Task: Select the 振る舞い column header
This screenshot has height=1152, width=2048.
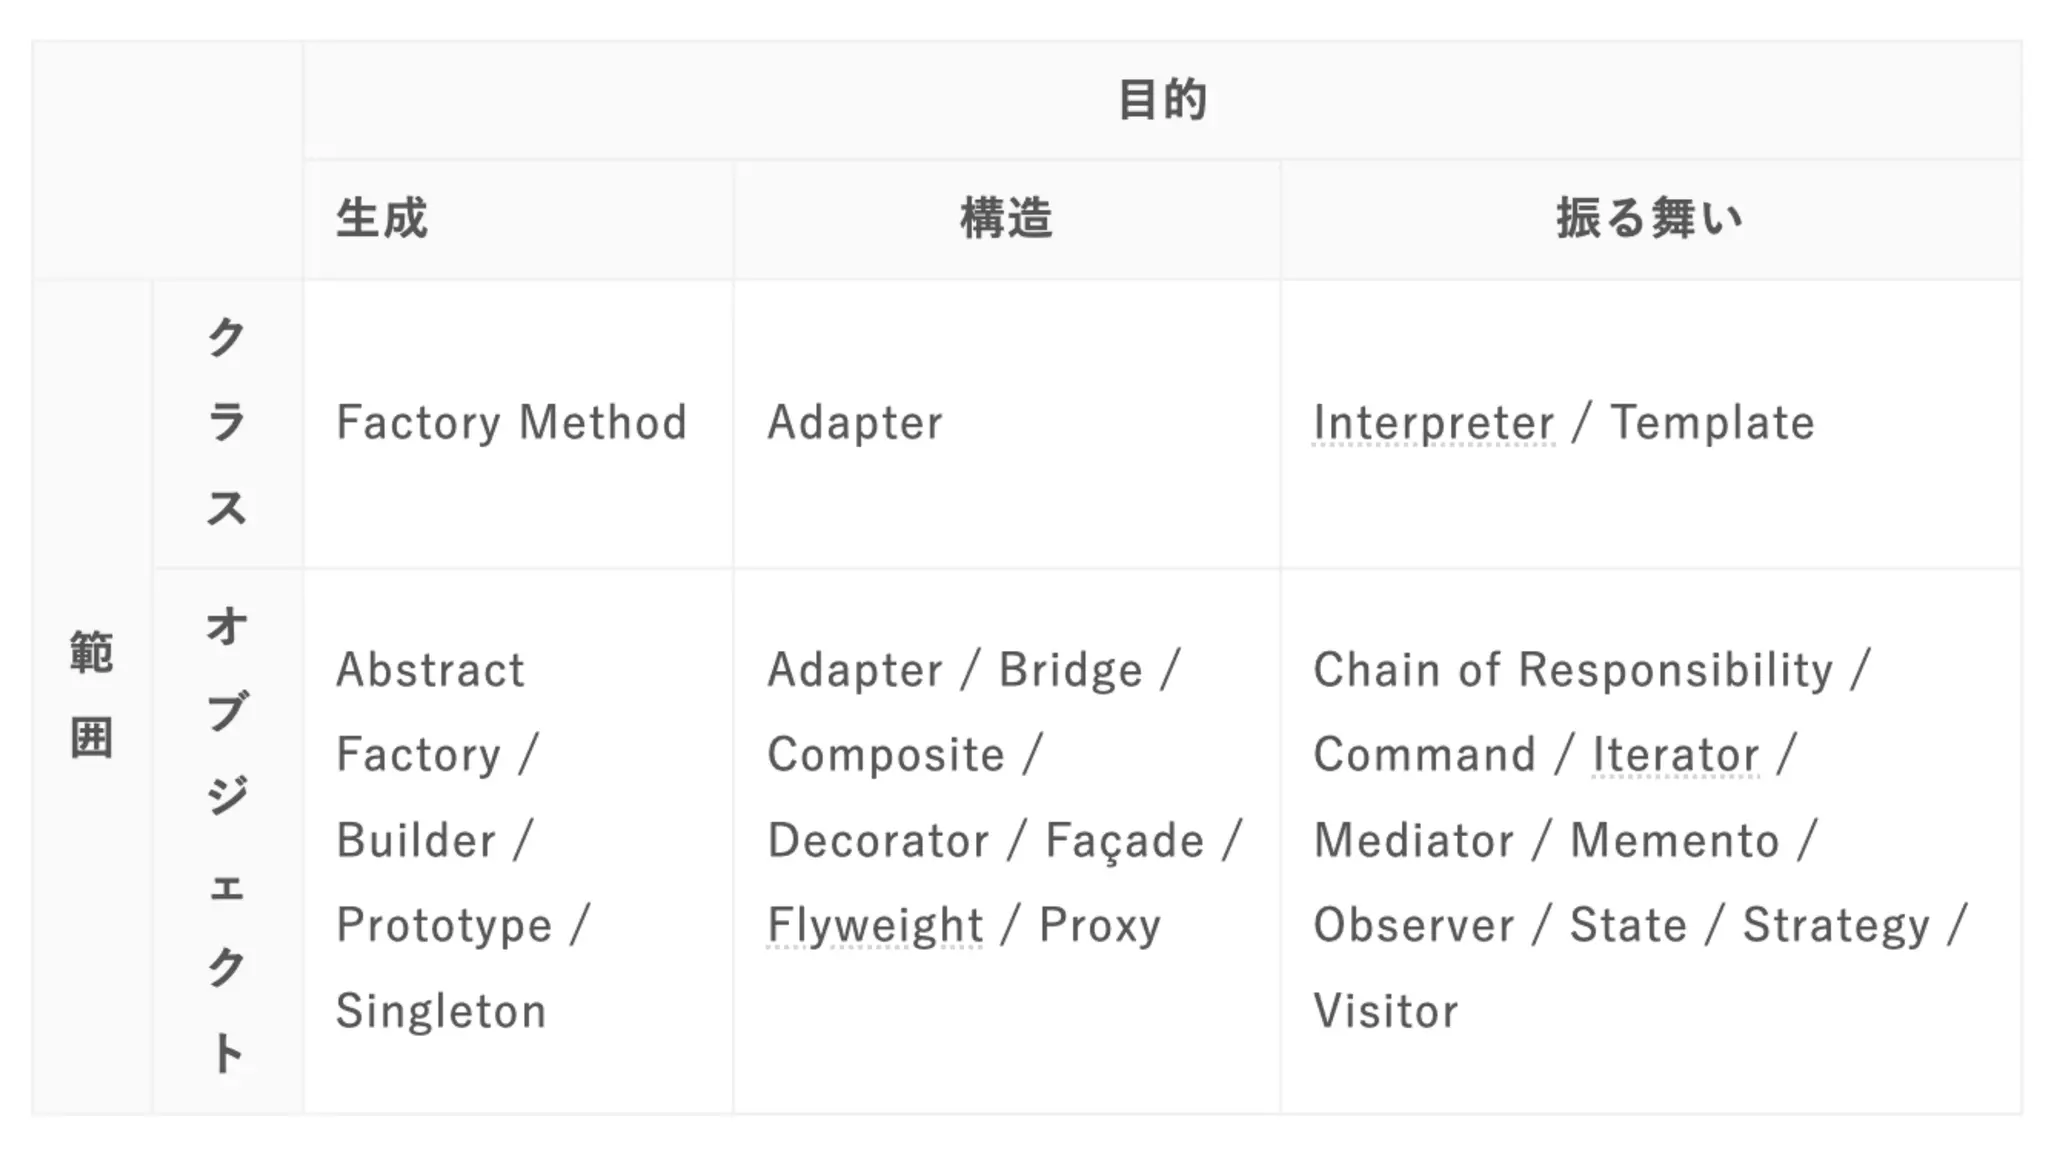Action: pos(1650,219)
